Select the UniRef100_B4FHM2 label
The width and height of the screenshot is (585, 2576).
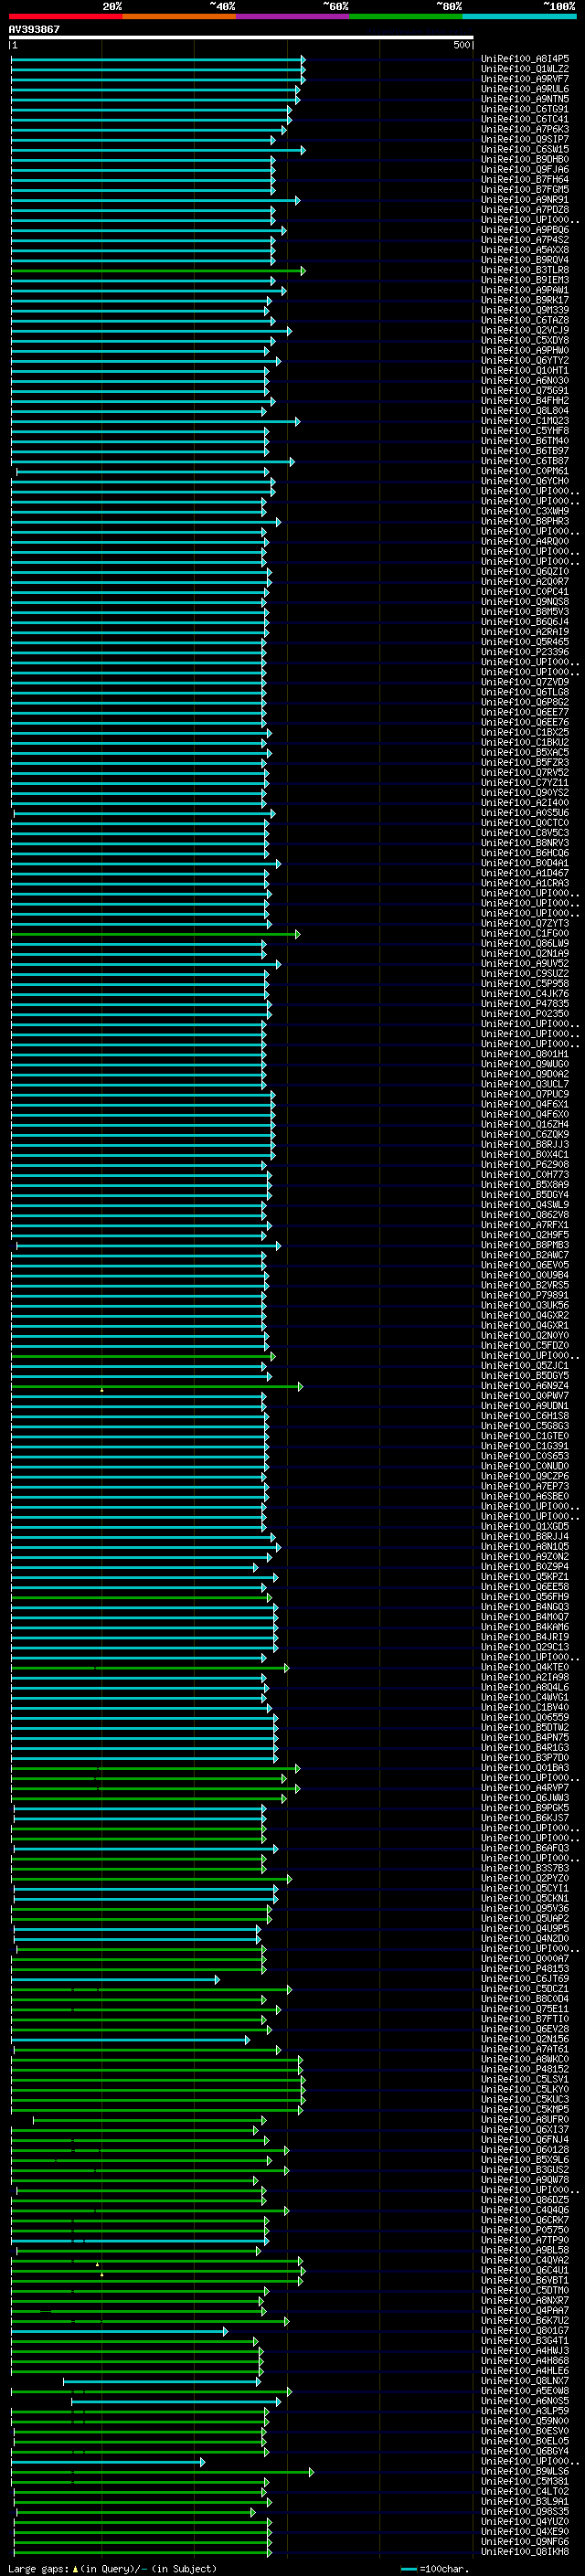coord(525,401)
